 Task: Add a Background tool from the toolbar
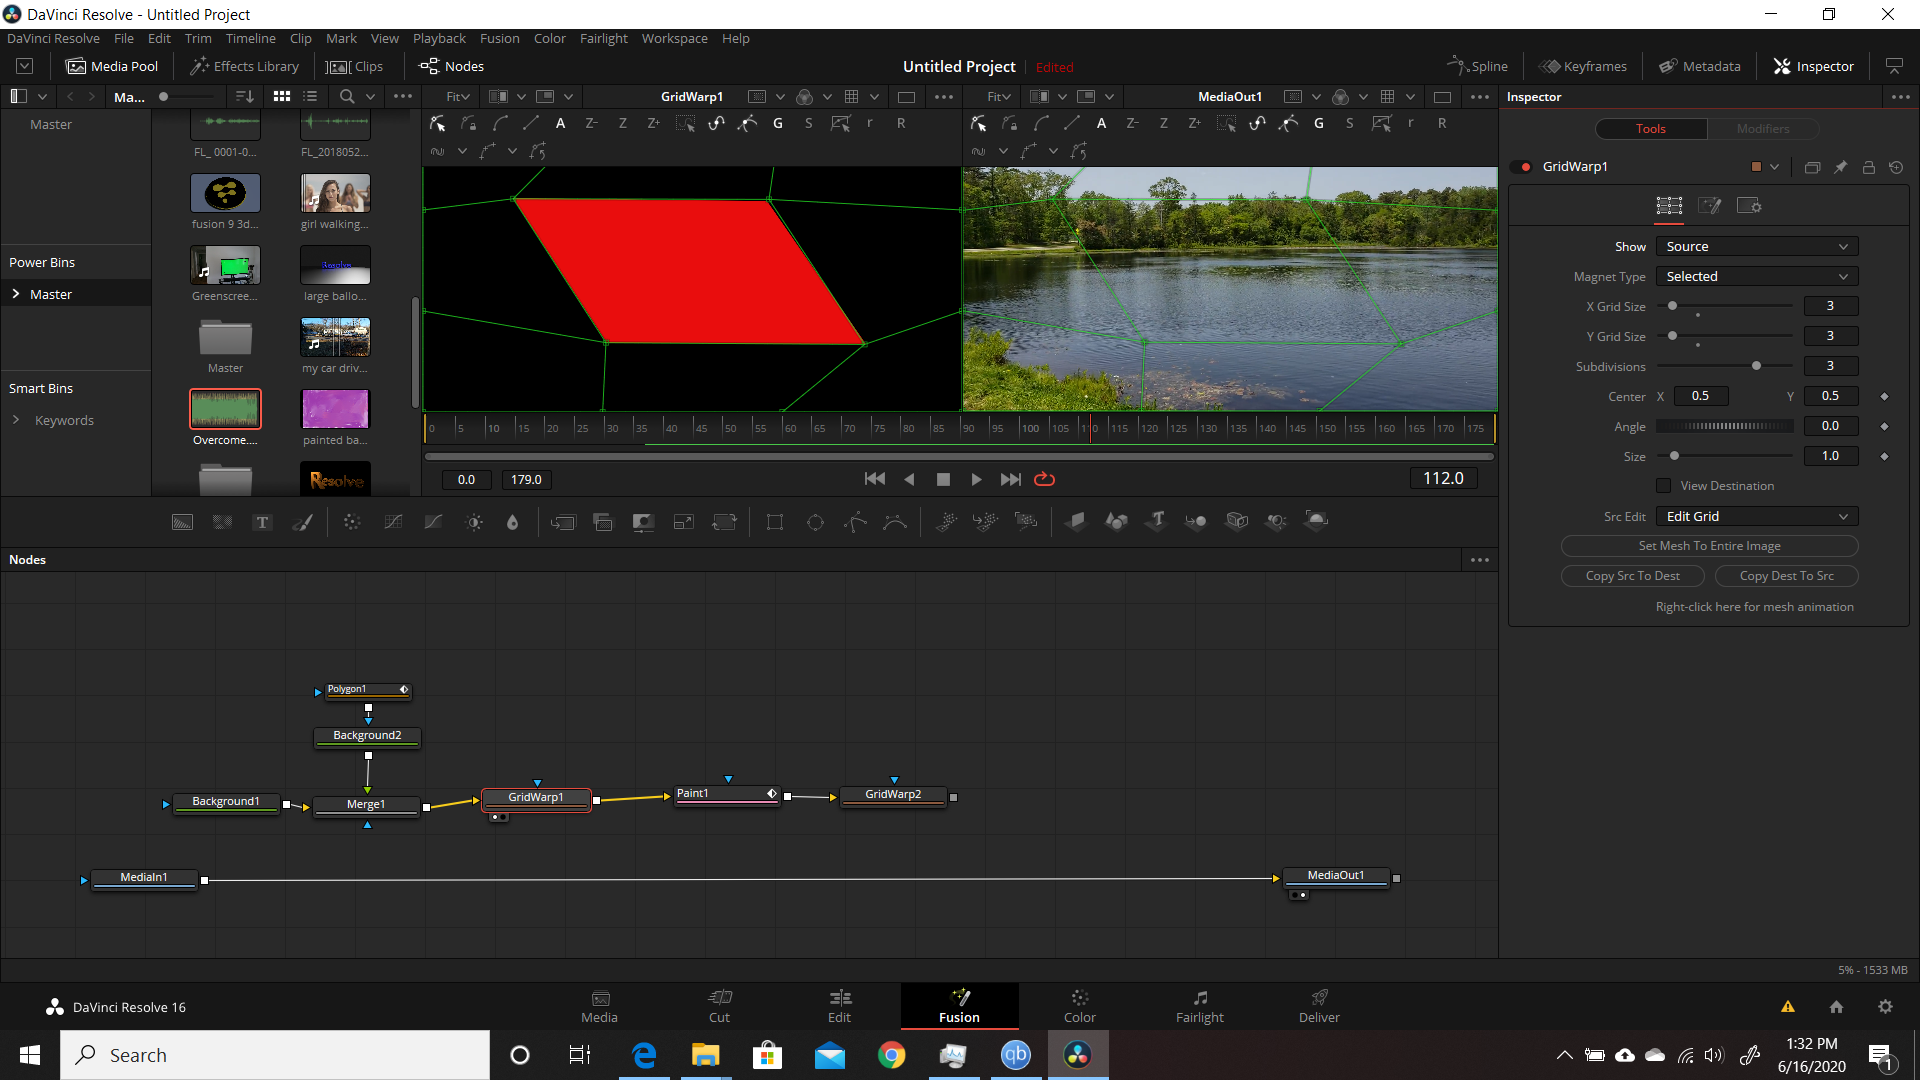(x=182, y=522)
